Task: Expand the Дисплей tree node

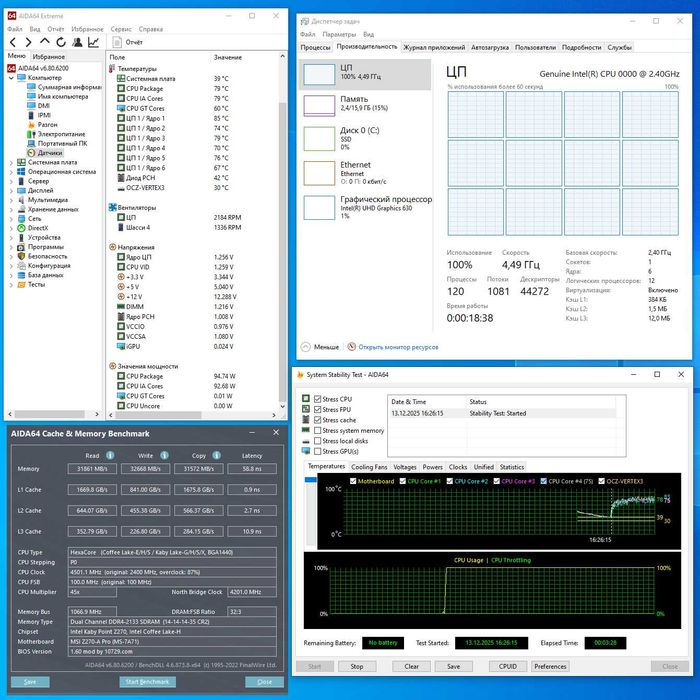Action: tap(11, 191)
